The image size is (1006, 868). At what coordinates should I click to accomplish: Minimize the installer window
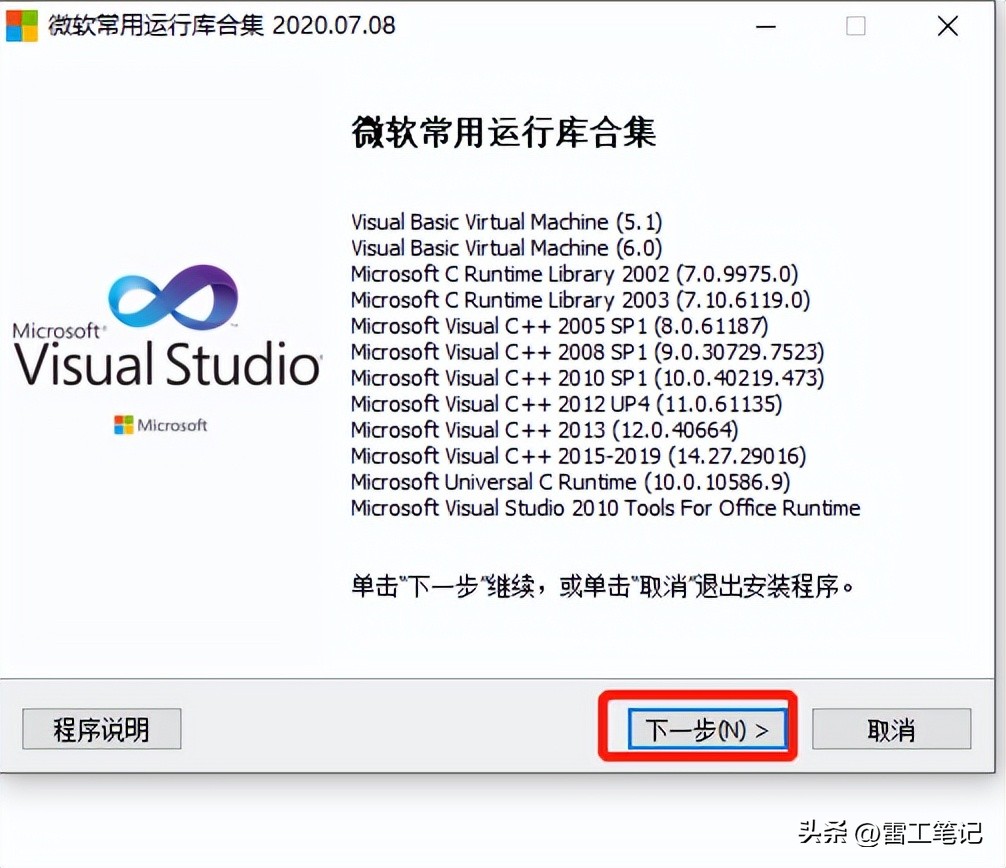coord(765,27)
